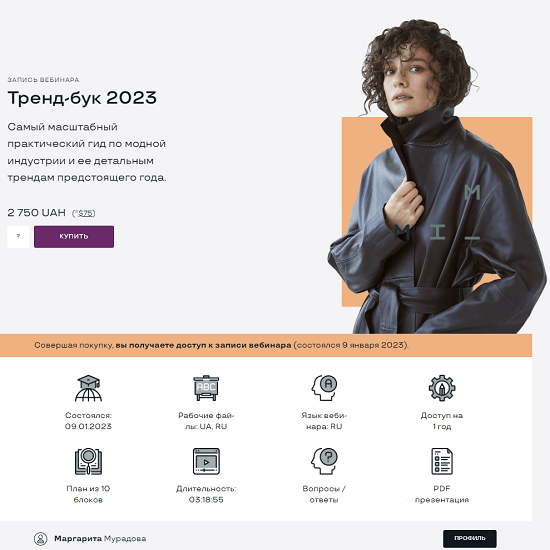Click the orange webinar access notice banner

tap(266, 346)
